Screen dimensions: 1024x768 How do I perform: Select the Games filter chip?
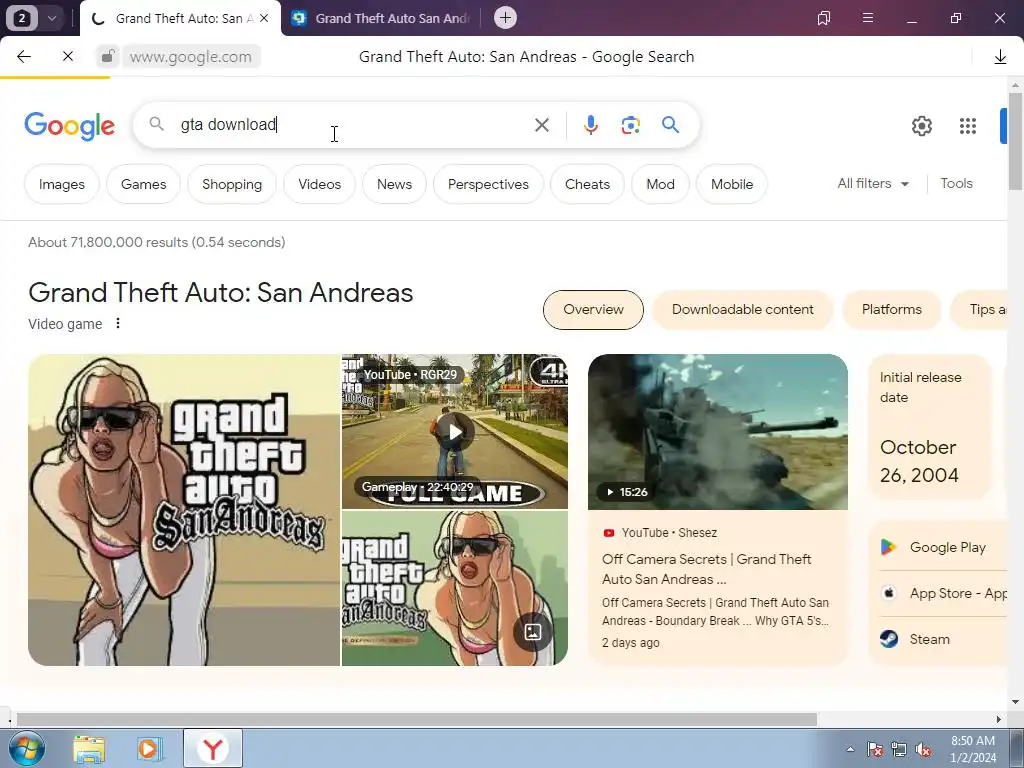pos(144,184)
